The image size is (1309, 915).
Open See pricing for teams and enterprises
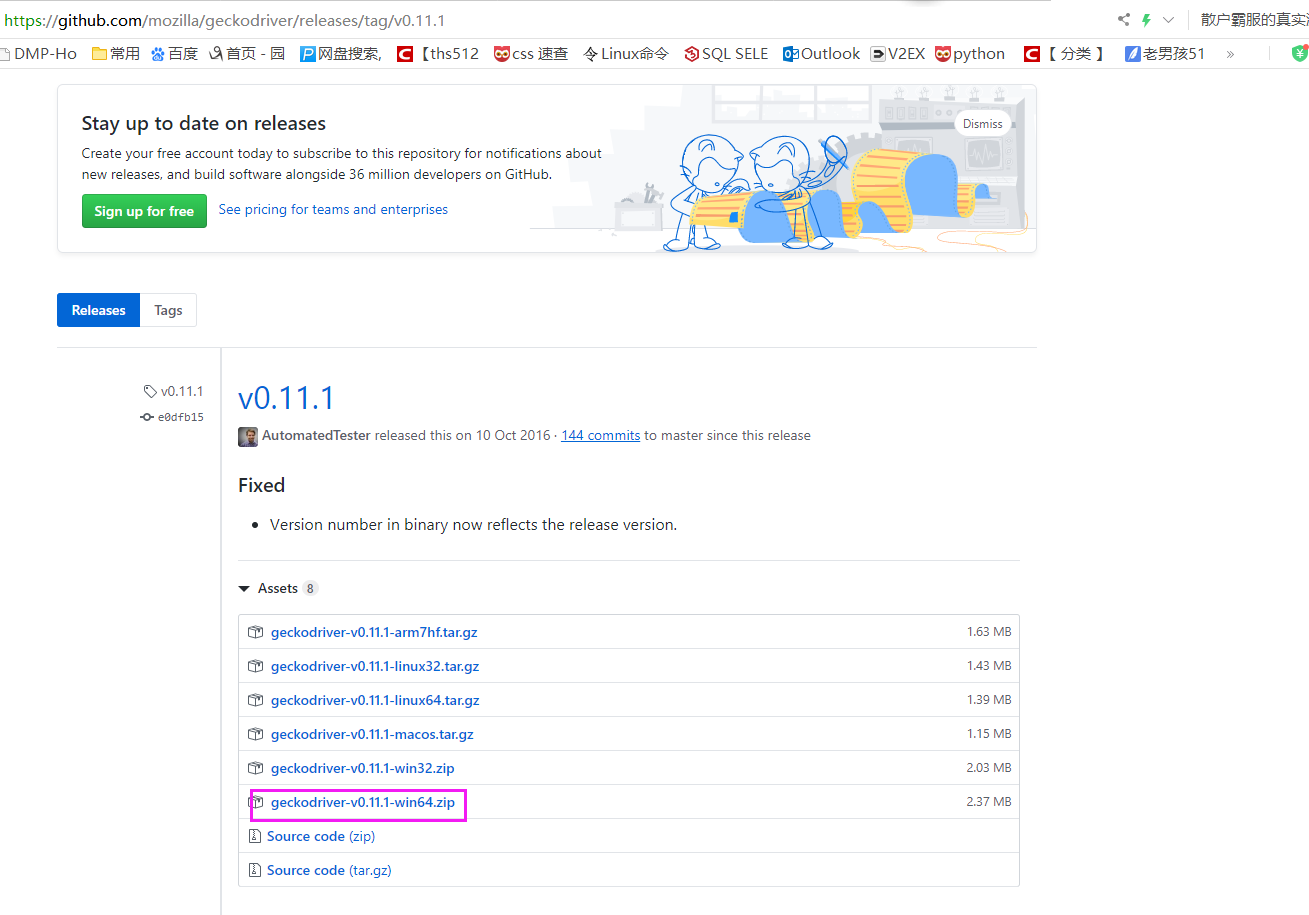click(333, 210)
